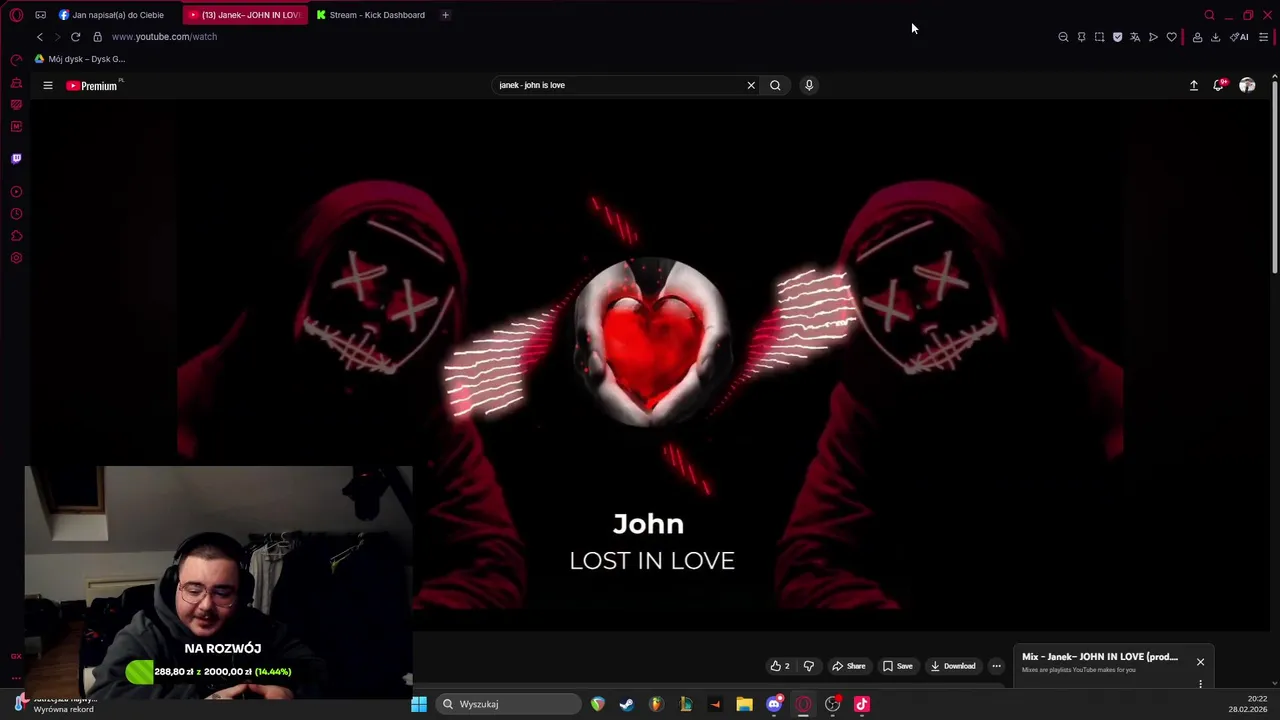
Task: Start voice search with microphone
Action: [x=809, y=85]
